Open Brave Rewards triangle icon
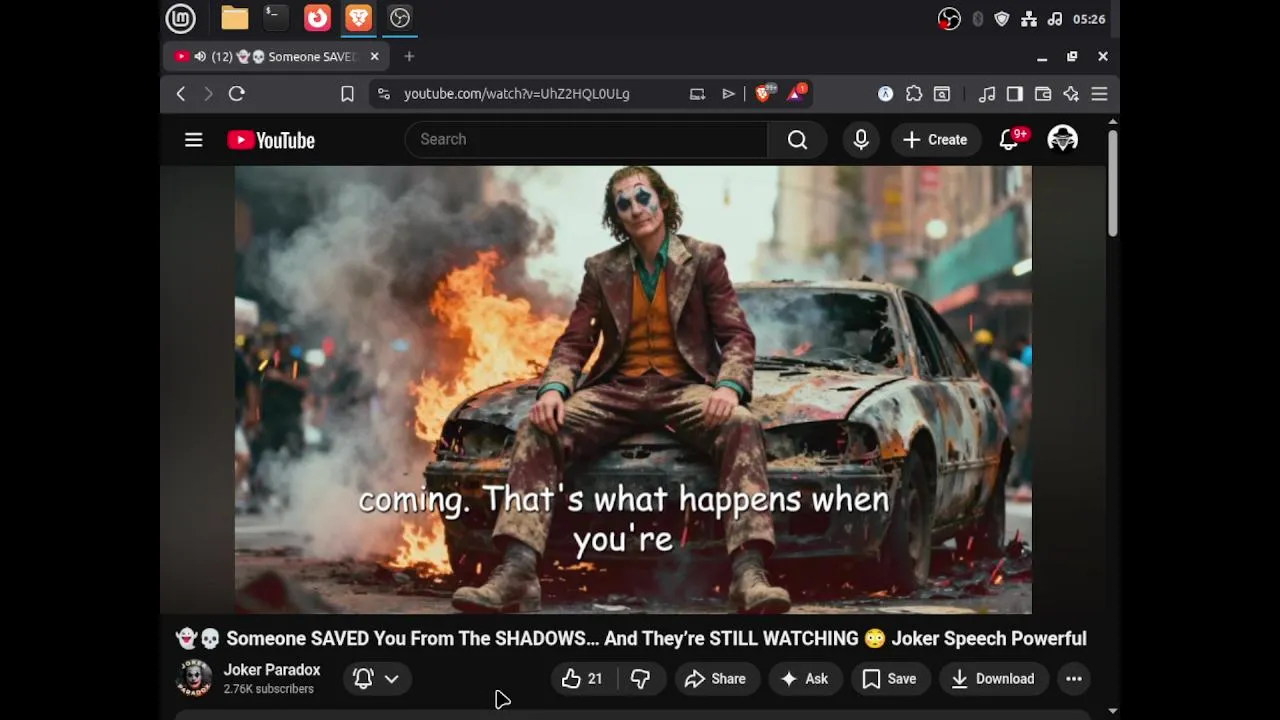1280x720 pixels. 797,93
